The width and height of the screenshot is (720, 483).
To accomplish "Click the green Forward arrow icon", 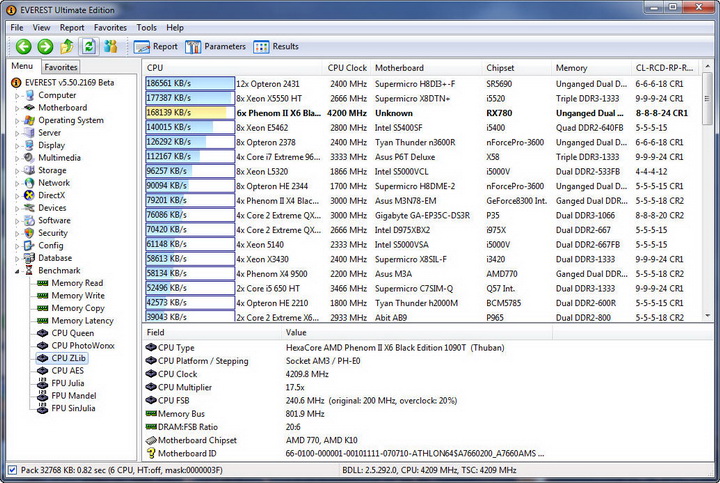I will click(45, 46).
